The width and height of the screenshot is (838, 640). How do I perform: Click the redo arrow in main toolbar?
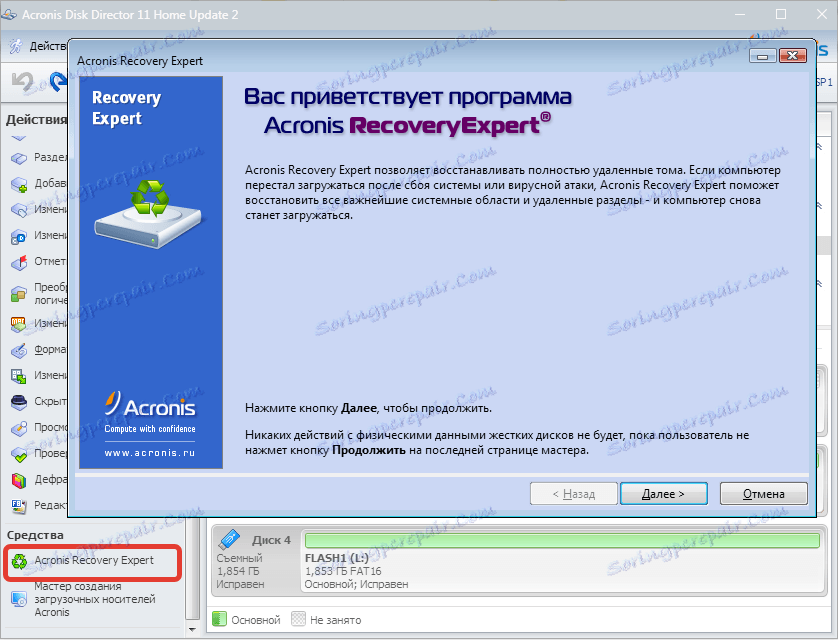59,82
